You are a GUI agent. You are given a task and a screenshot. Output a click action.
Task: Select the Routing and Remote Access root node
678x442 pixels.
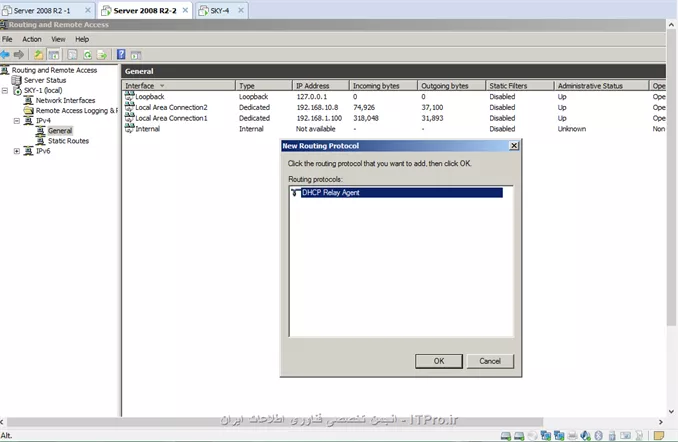pyautogui.click(x=54, y=70)
